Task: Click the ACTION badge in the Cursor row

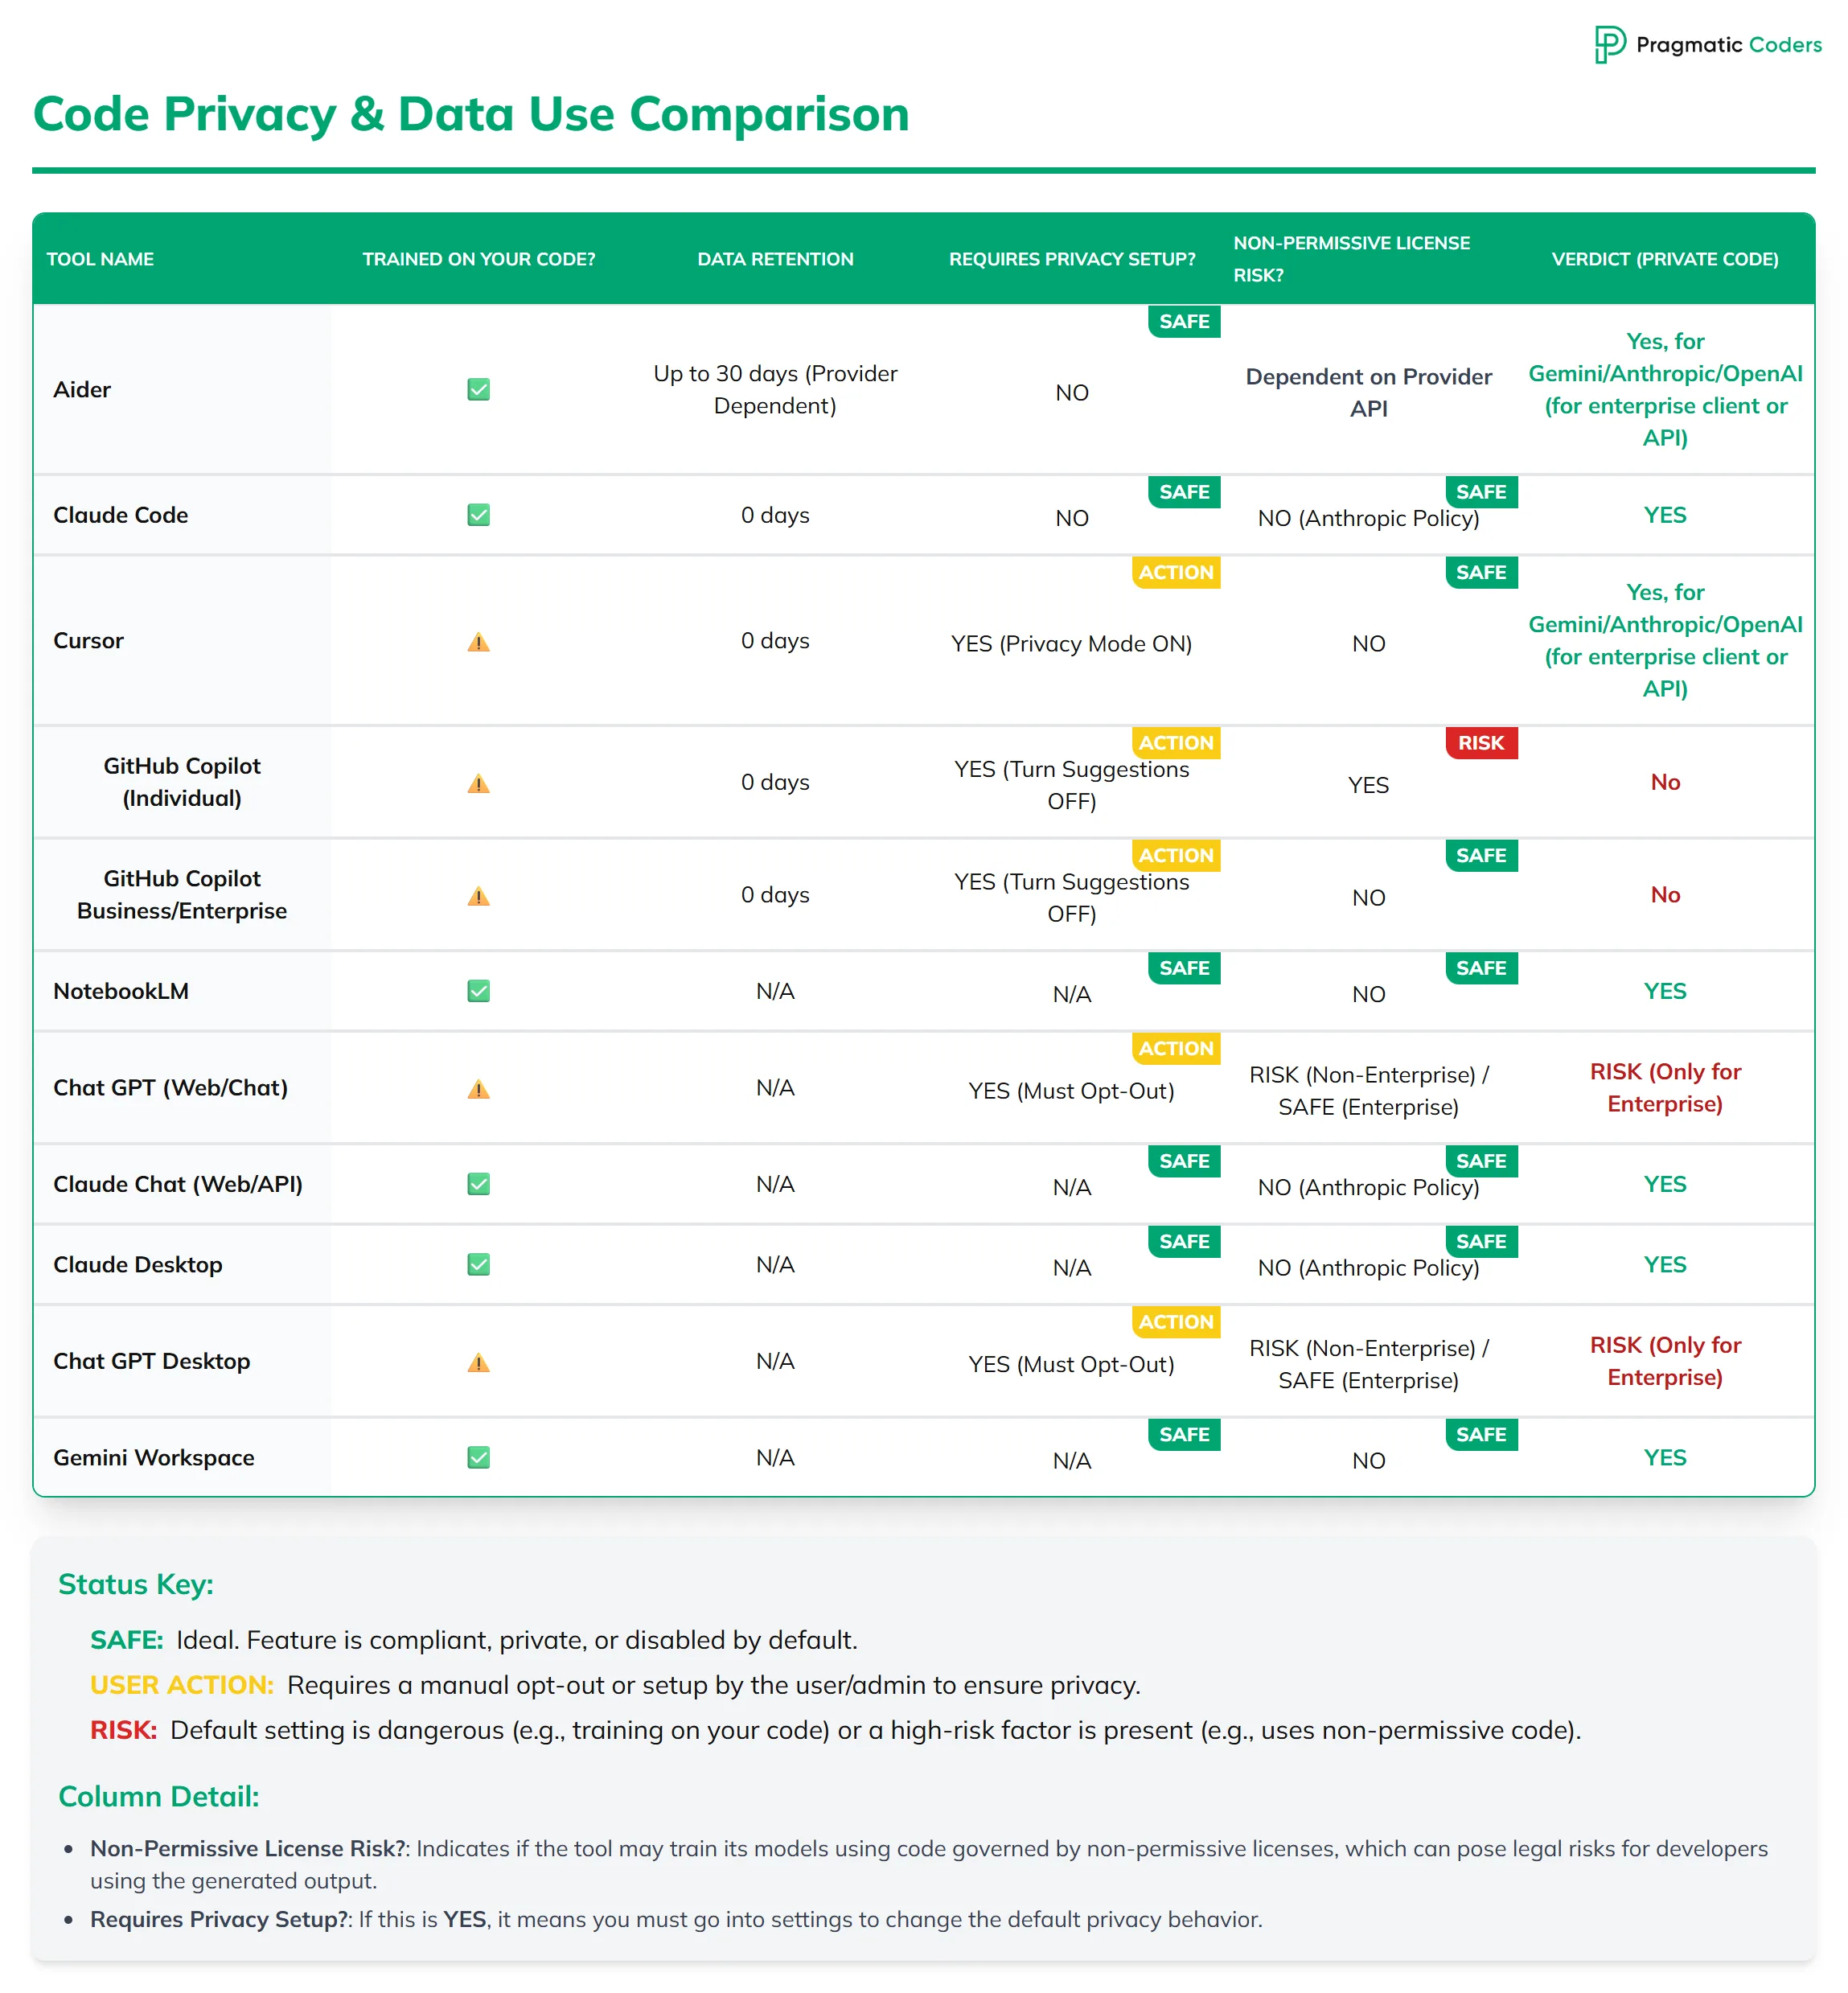Action: coord(1175,573)
